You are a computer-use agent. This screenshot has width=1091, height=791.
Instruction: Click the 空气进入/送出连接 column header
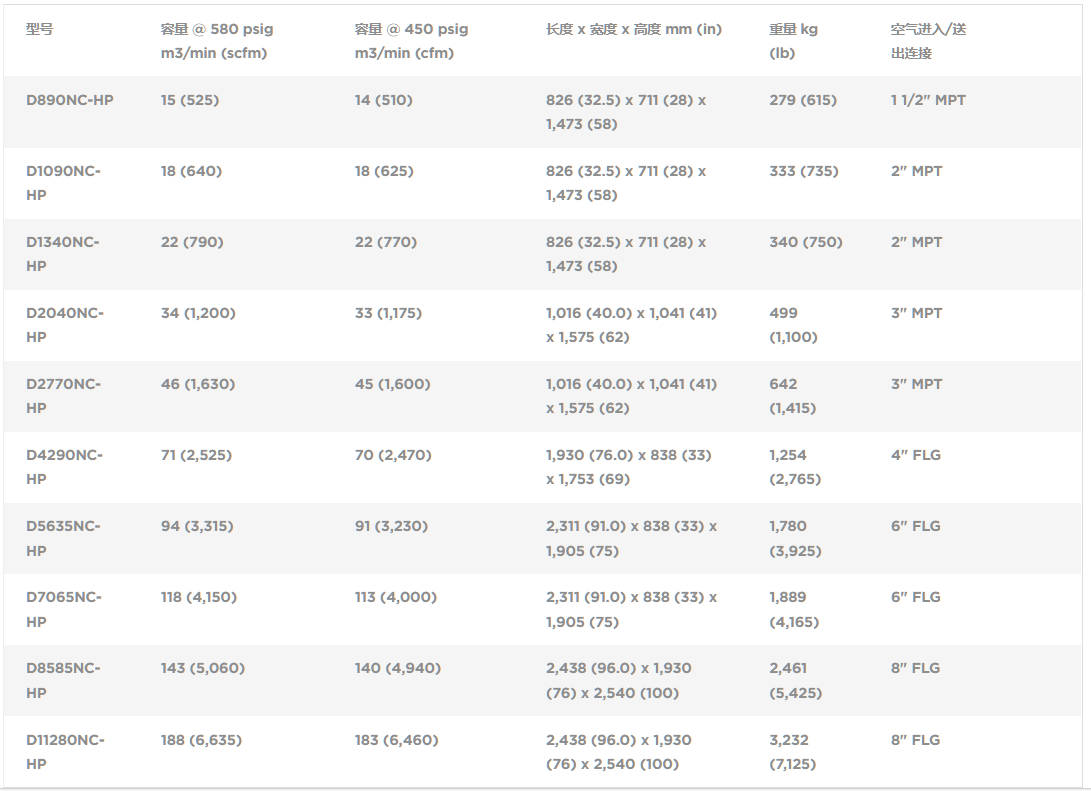(x=928, y=41)
